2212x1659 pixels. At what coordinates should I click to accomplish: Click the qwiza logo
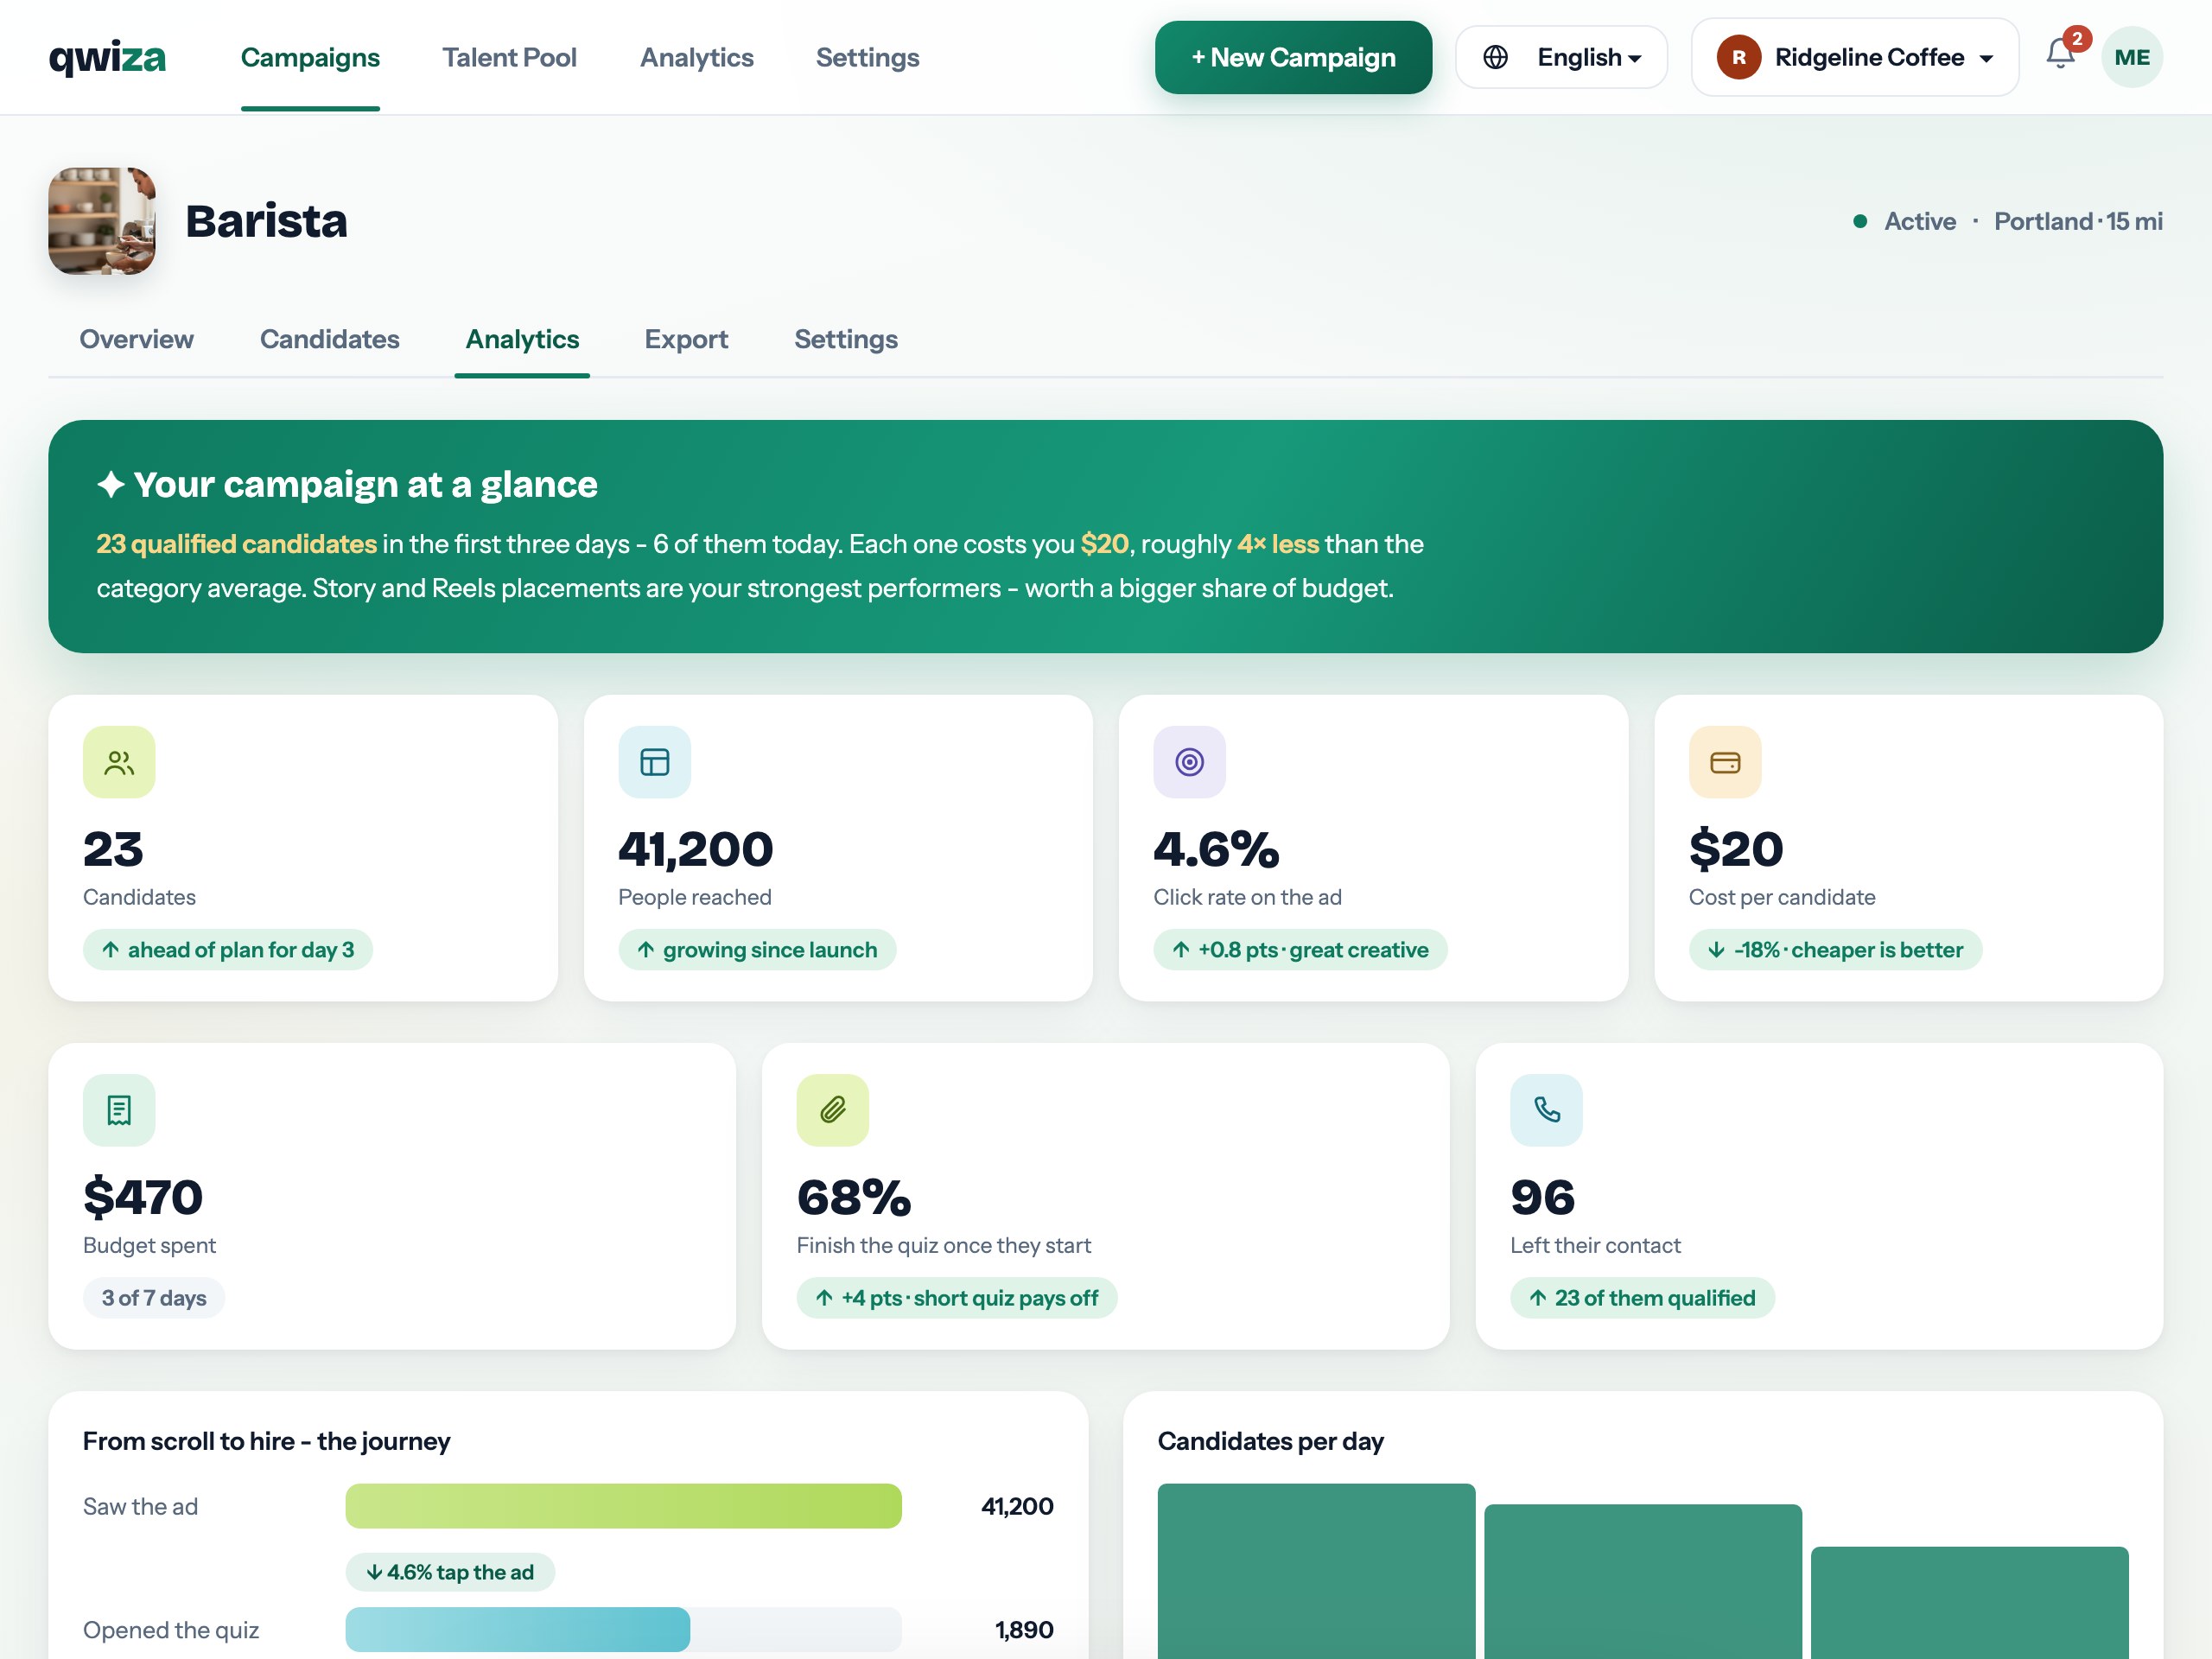click(x=107, y=57)
